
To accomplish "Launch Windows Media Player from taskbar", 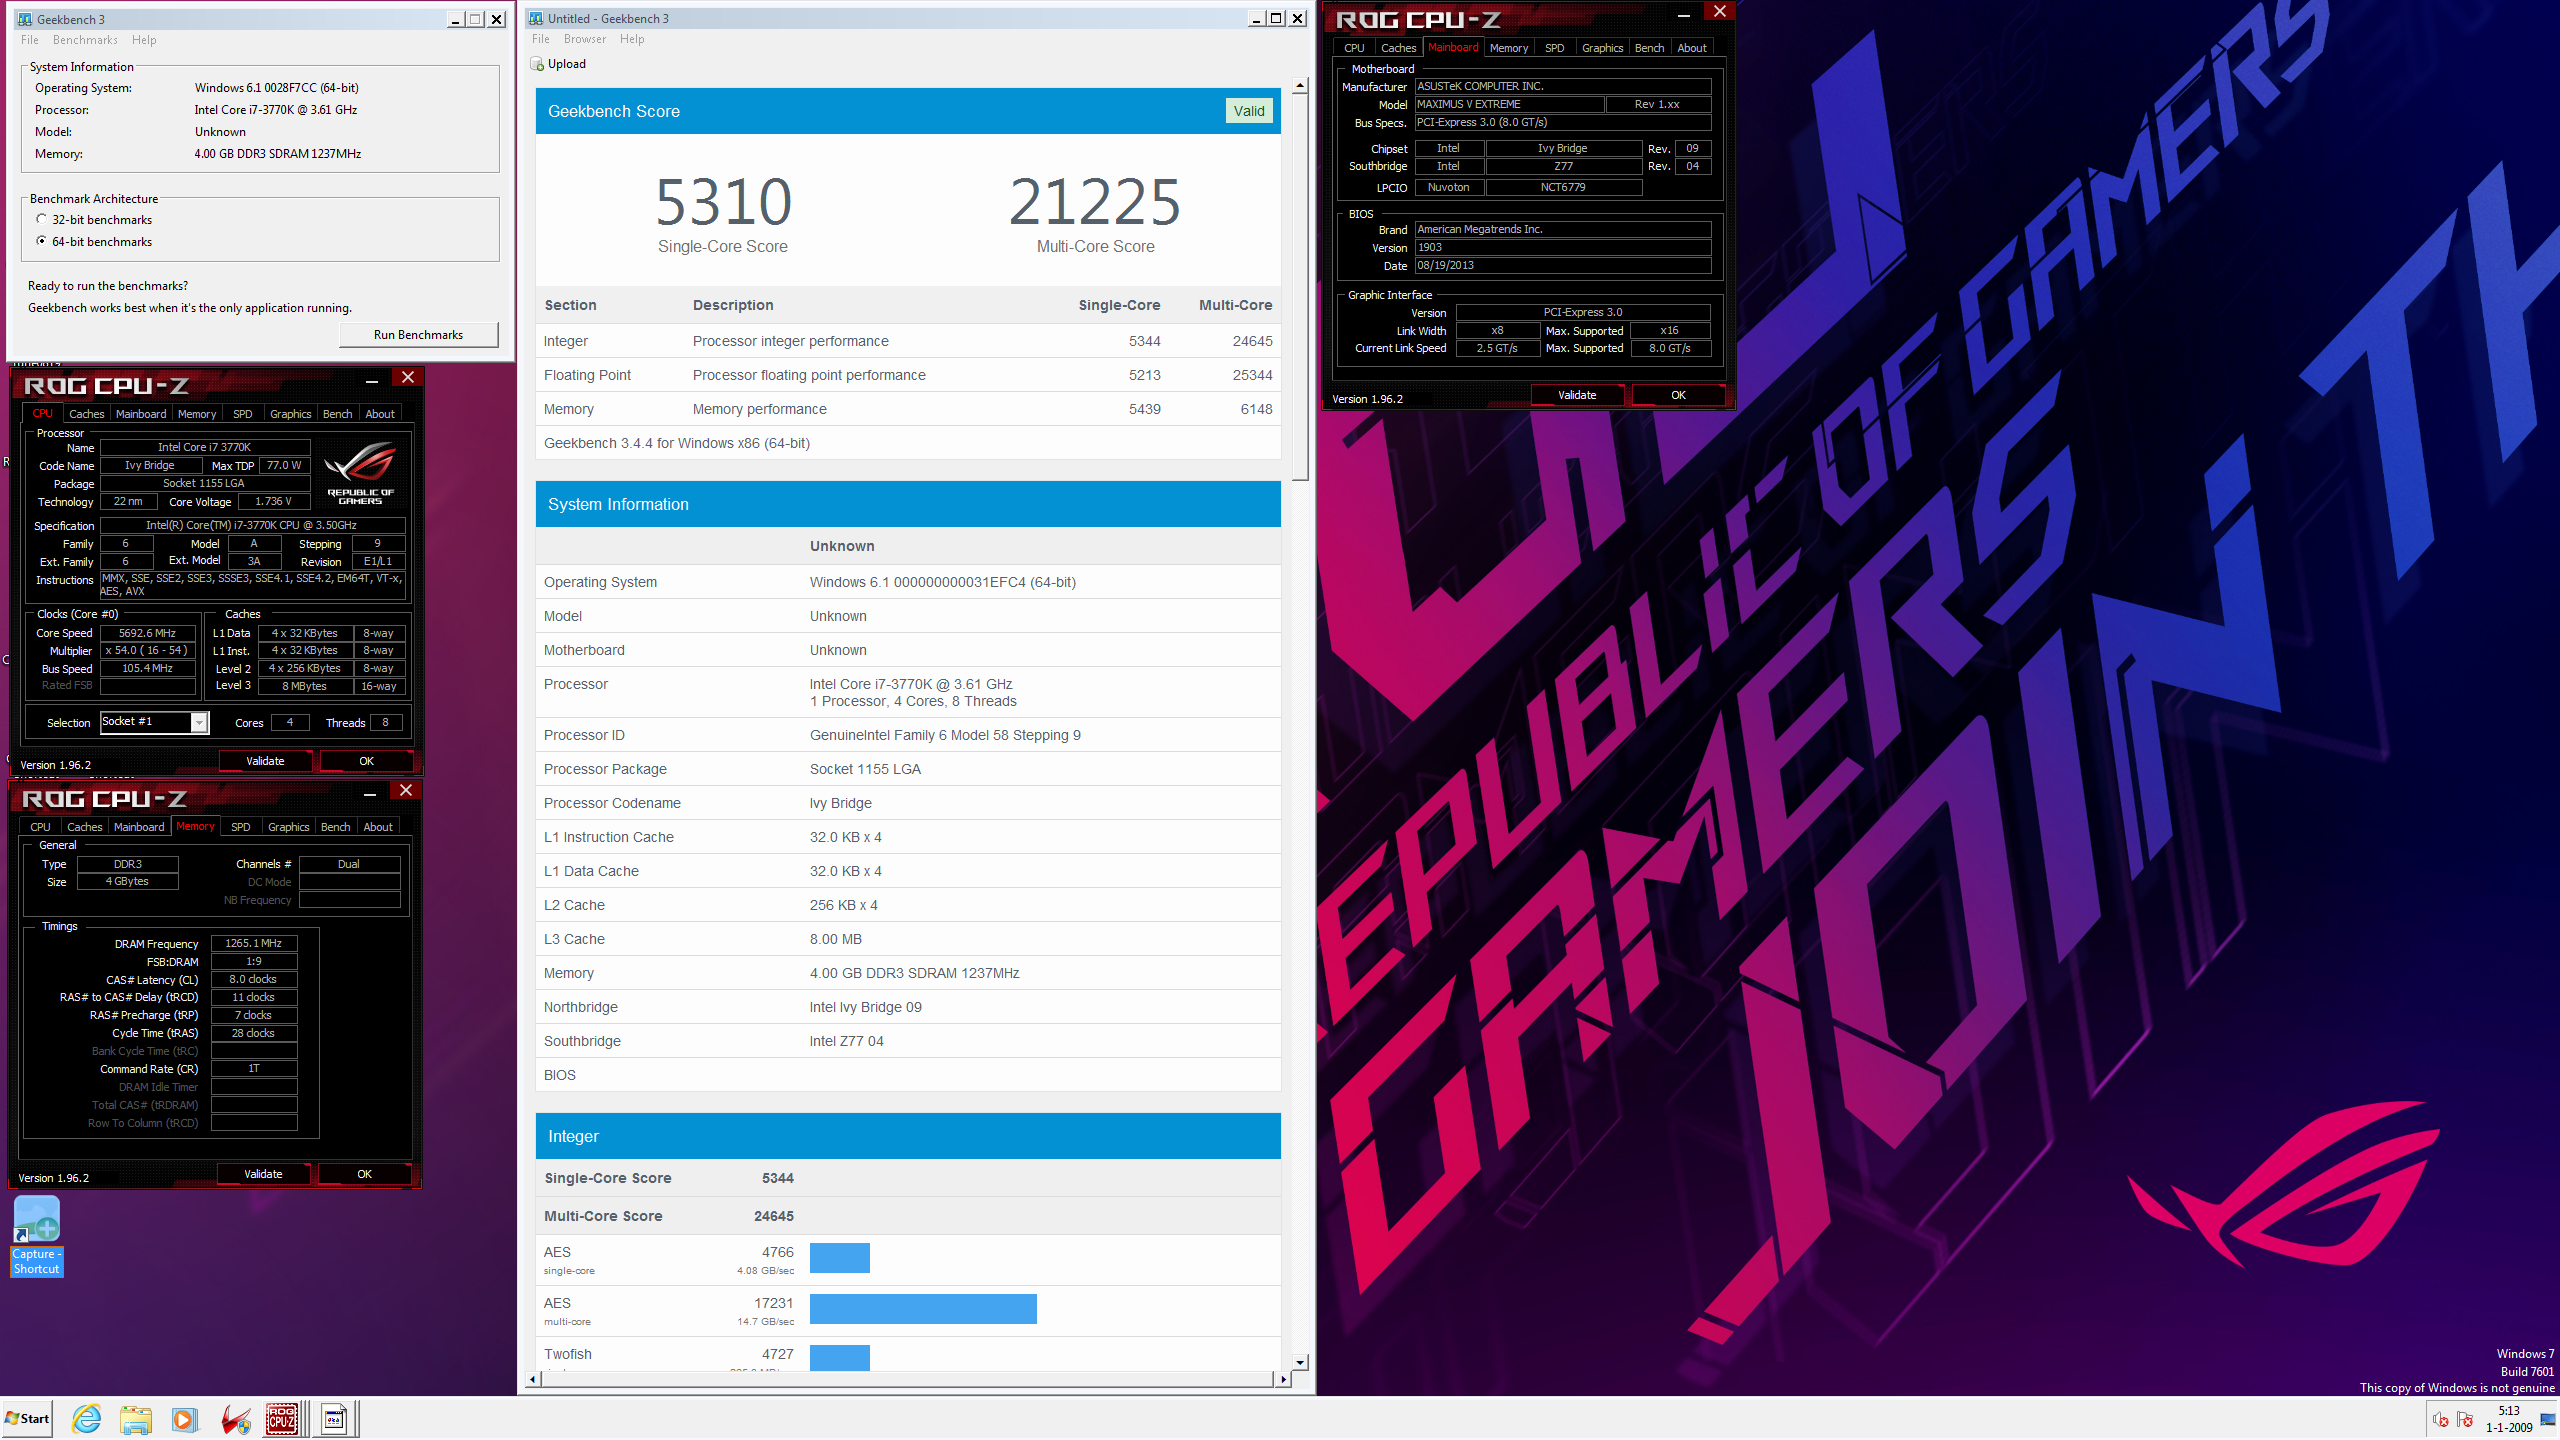I will [184, 1418].
